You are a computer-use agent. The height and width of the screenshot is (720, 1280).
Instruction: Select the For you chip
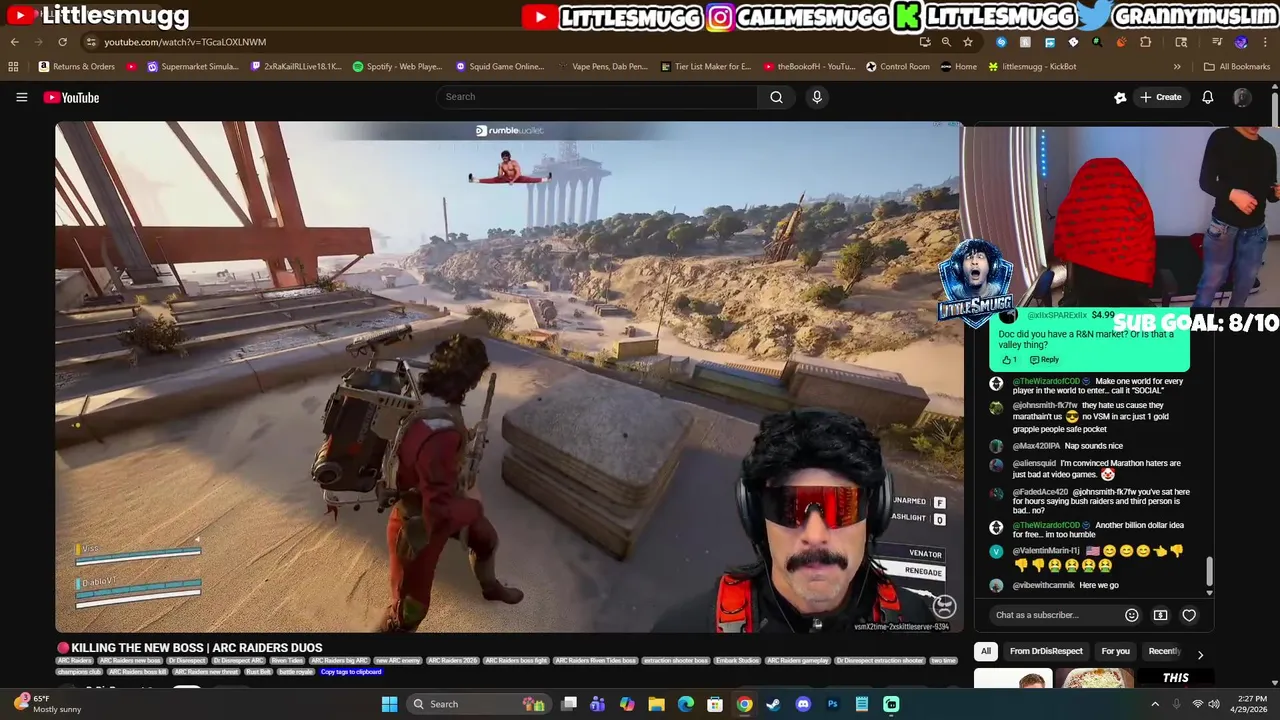[1115, 651]
